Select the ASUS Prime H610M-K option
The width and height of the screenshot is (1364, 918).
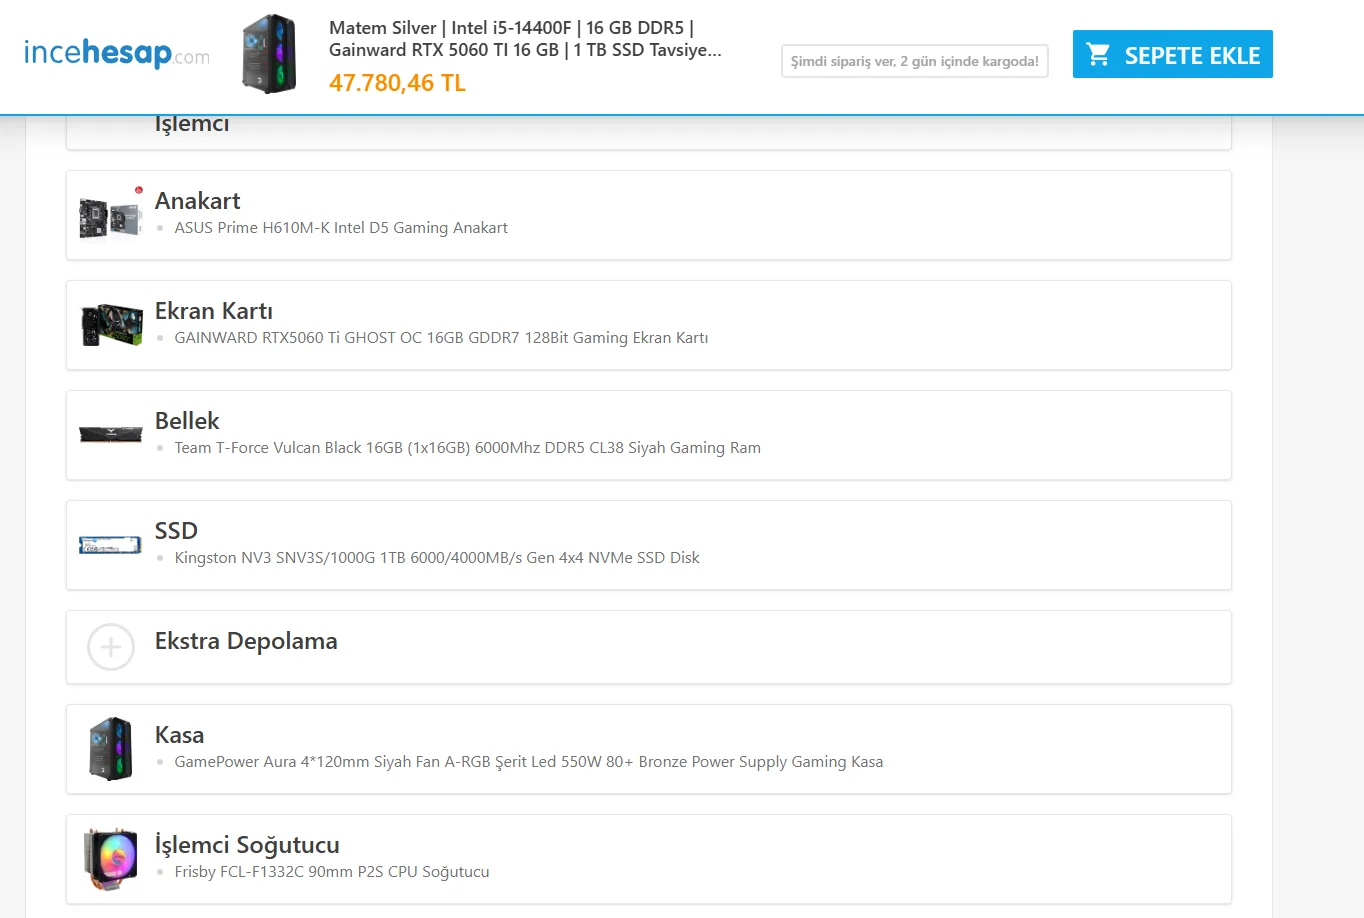[341, 228]
